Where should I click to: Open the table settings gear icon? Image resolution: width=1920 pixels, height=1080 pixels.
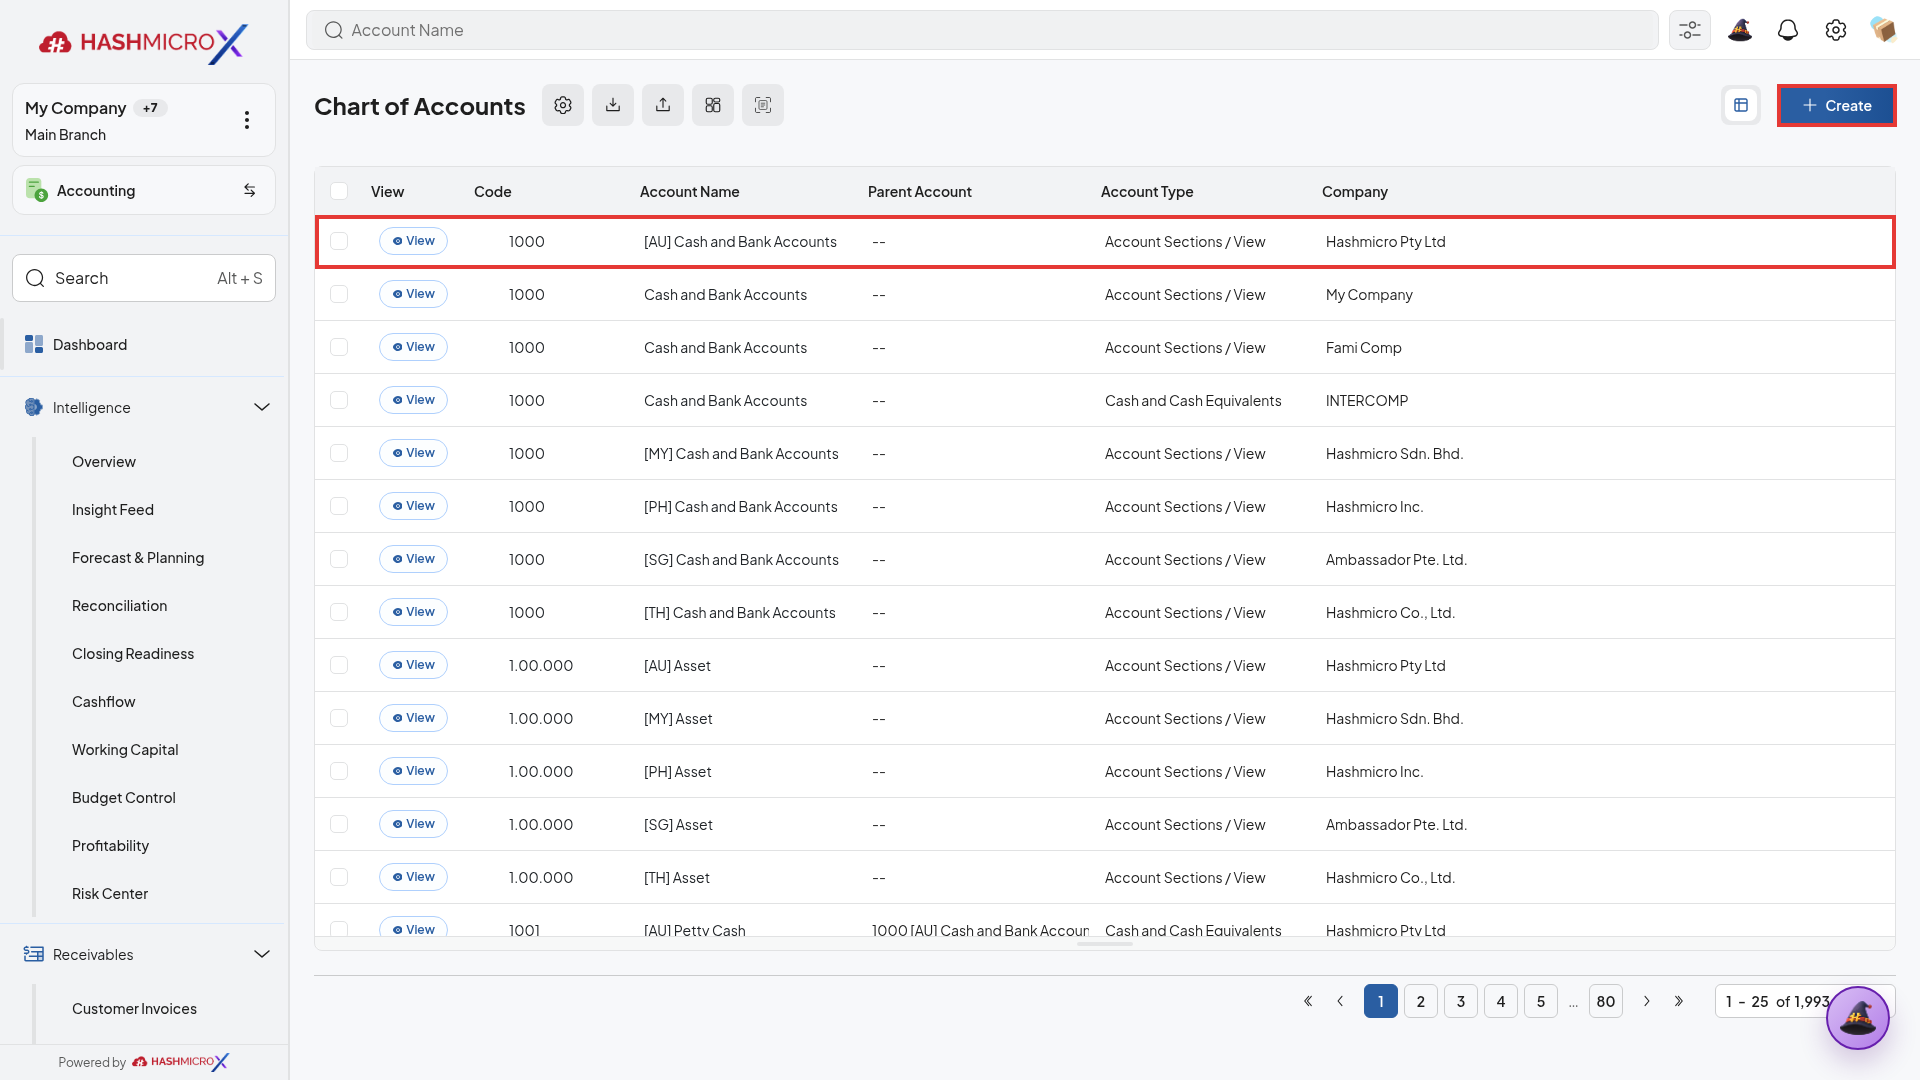[x=563, y=105]
